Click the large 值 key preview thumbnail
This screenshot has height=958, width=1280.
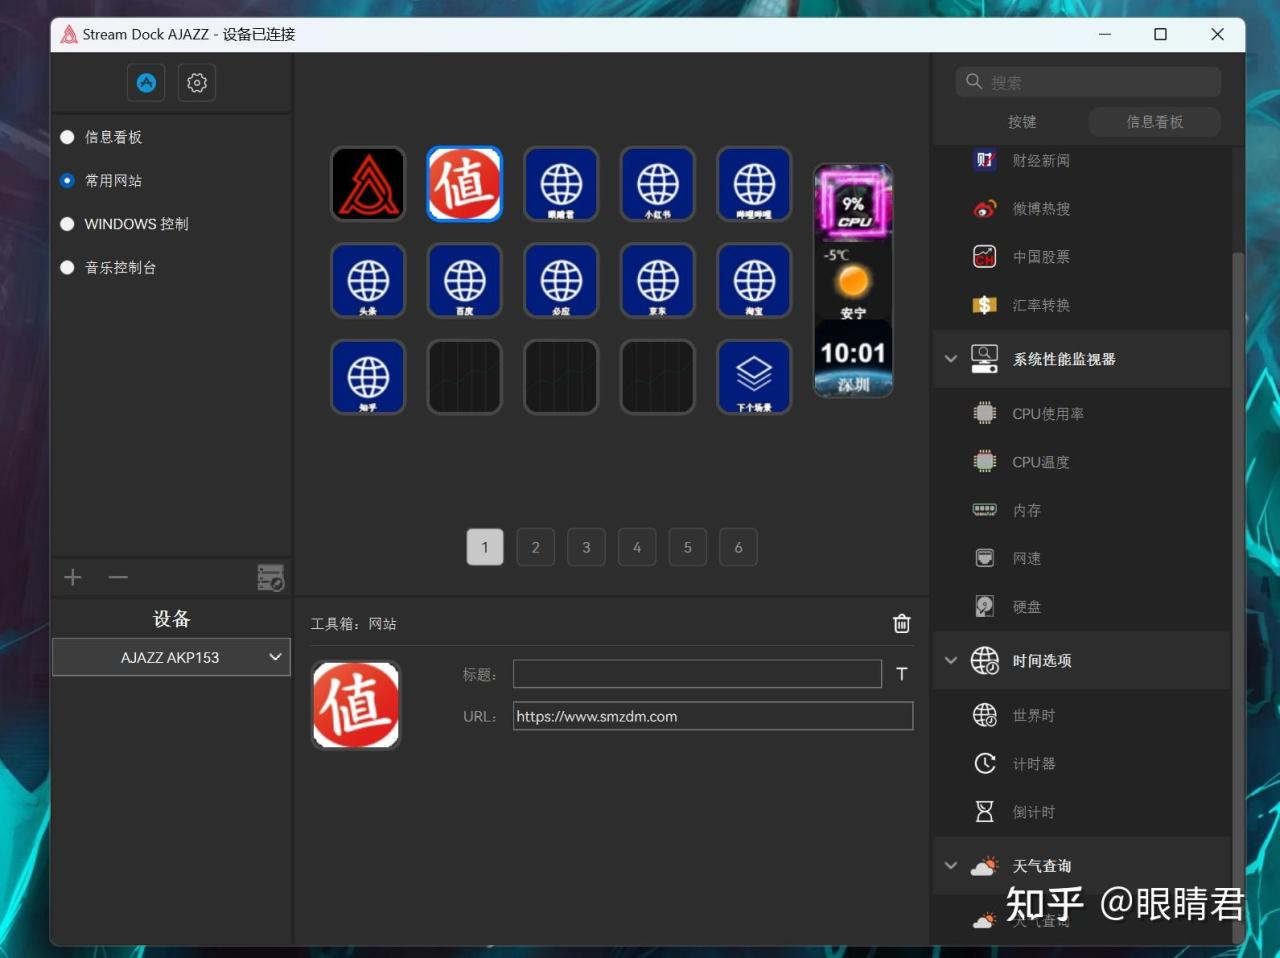point(356,705)
